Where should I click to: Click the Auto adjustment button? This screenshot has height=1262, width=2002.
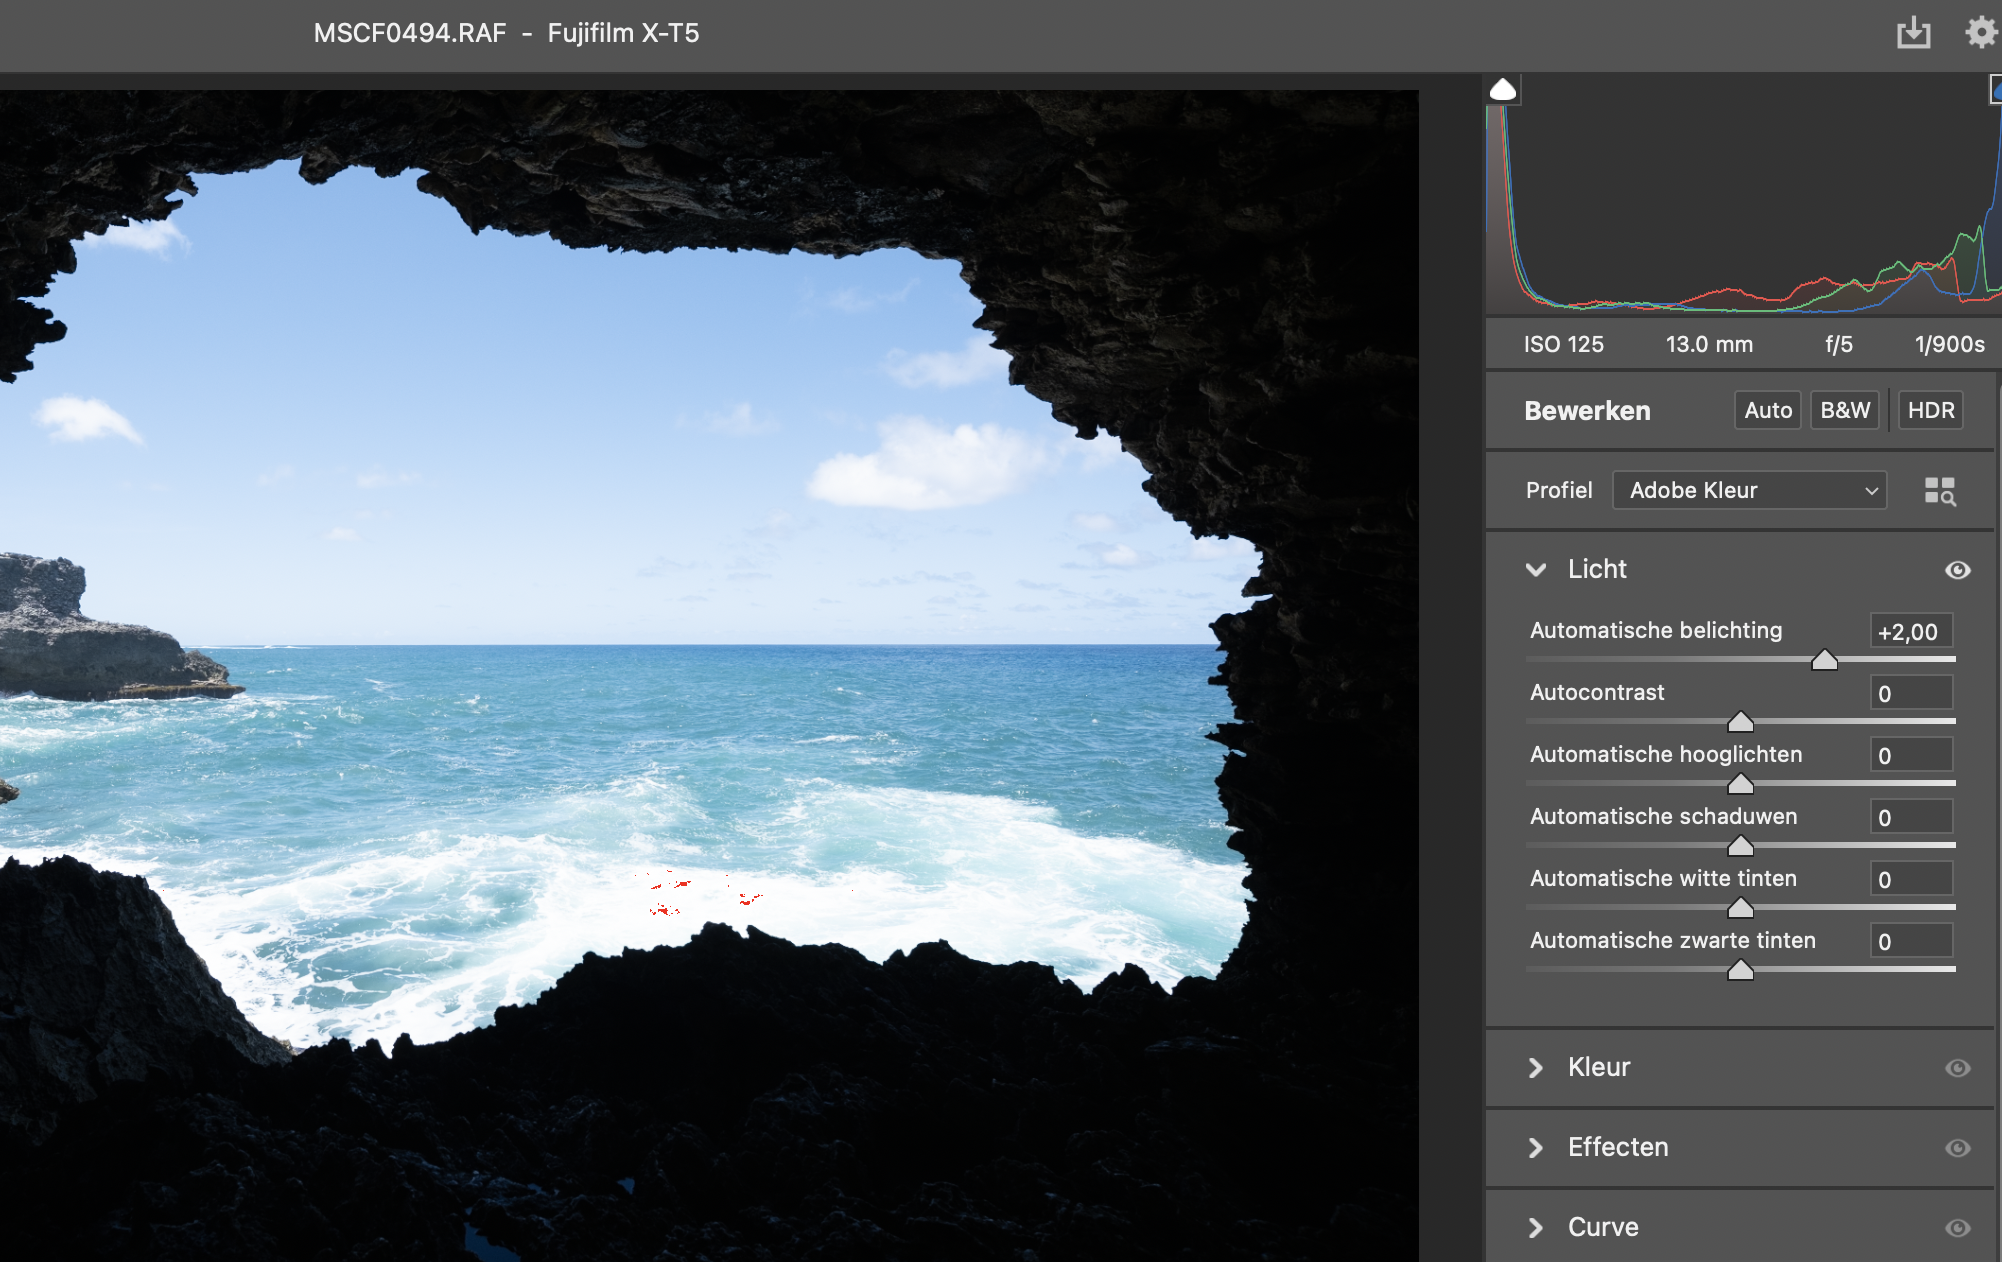point(1767,411)
